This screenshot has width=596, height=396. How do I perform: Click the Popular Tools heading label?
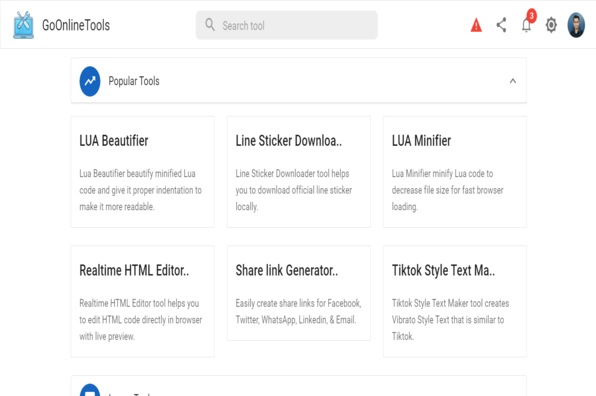pyautogui.click(x=134, y=81)
